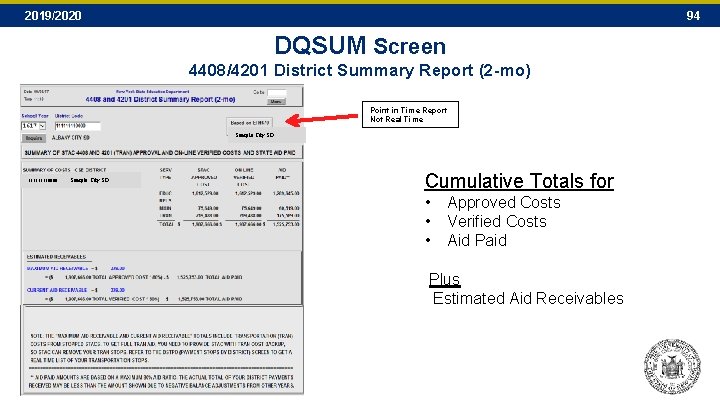Click the 'DQSUM Screen' slide title
720x405 pixels.
coord(360,46)
